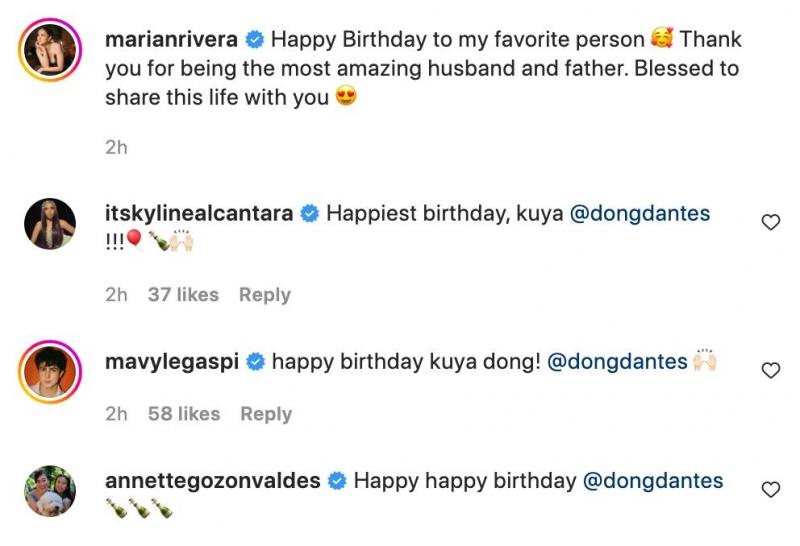View mavylegaspi's profile photo
Screen dimensions: 800x546
(x=49, y=370)
